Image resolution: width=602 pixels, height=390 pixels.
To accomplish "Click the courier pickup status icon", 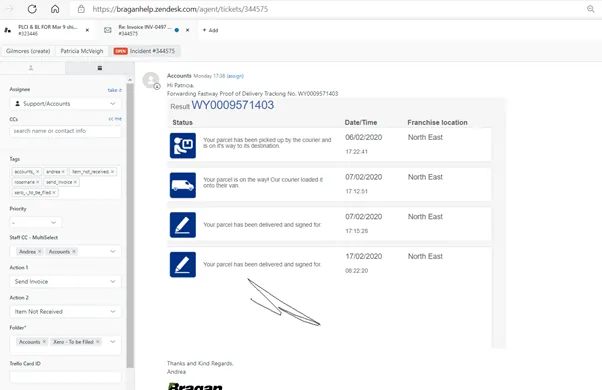I will (183, 145).
